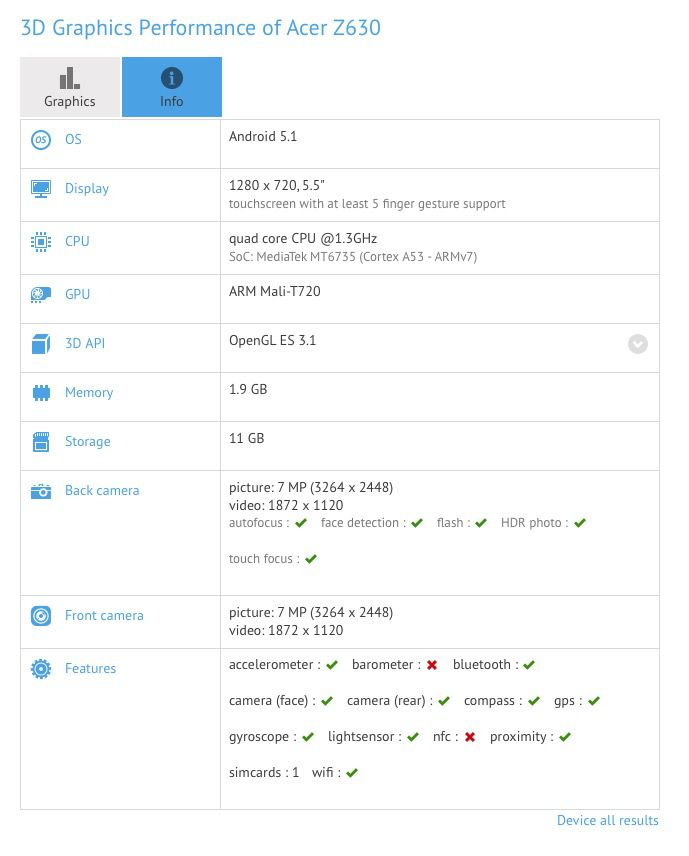
Task: Click the OS row icon
Action: [41, 140]
